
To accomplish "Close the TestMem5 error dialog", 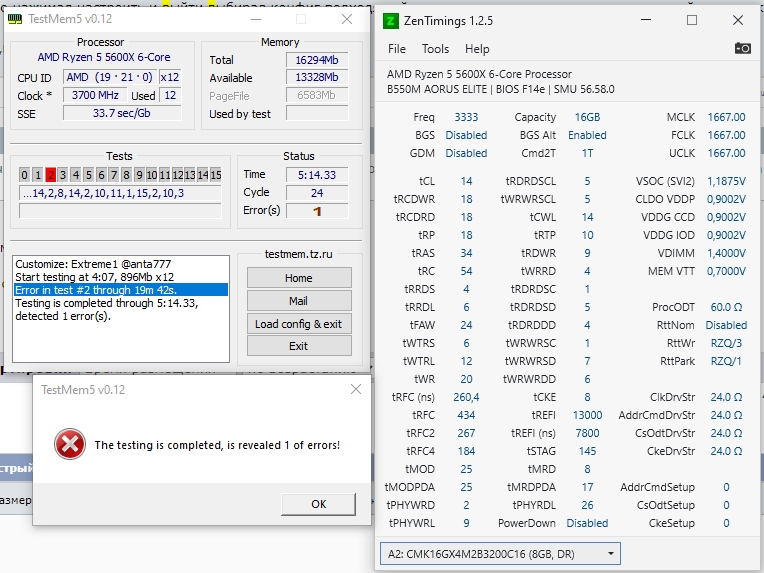I will point(356,389).
